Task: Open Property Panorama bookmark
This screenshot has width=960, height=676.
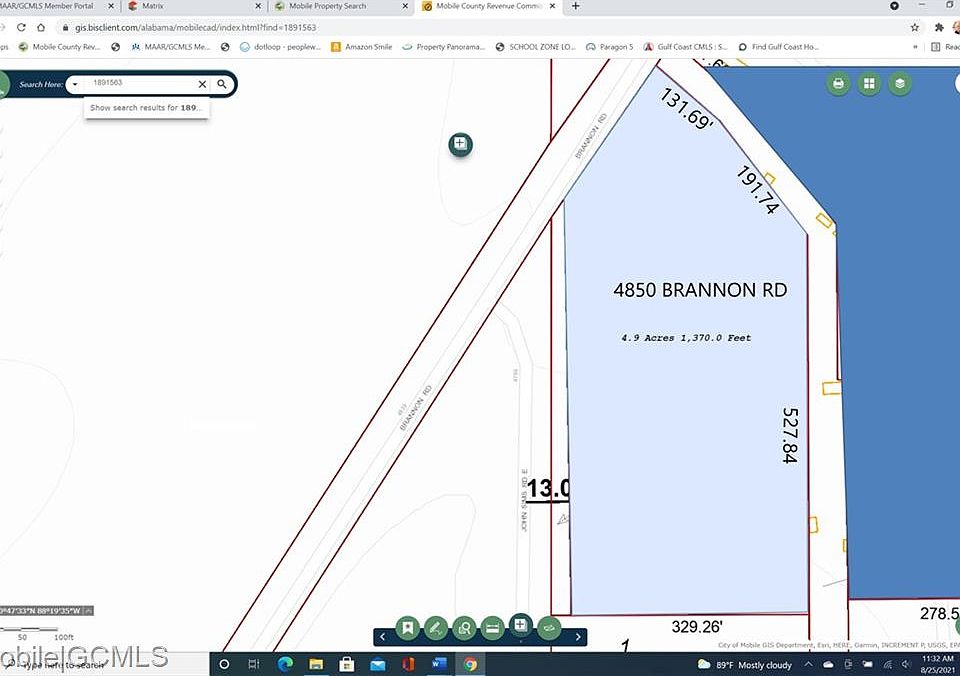Action: (x=444, y=47)
